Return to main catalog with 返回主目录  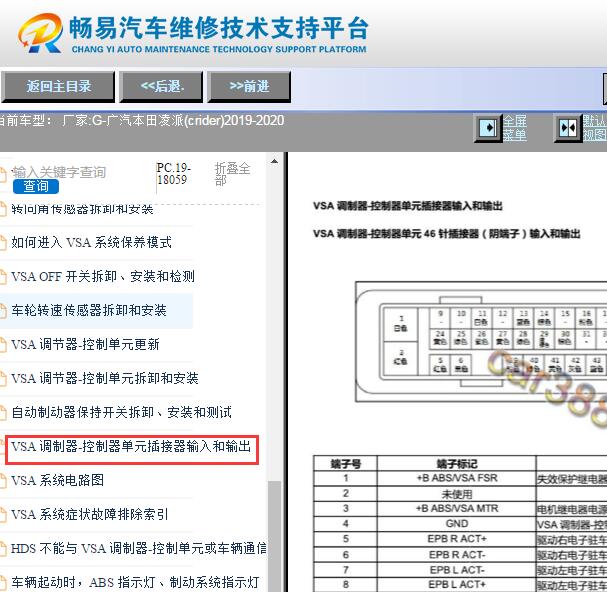coord(58,86)
